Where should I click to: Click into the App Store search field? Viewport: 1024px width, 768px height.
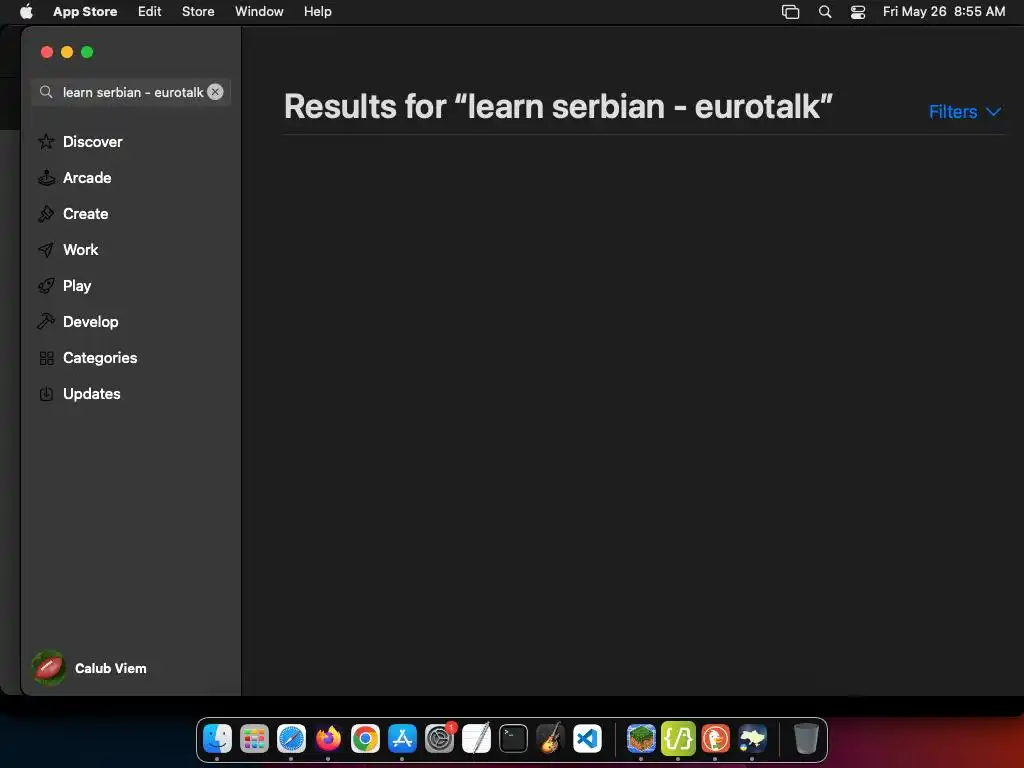(131, 92)
